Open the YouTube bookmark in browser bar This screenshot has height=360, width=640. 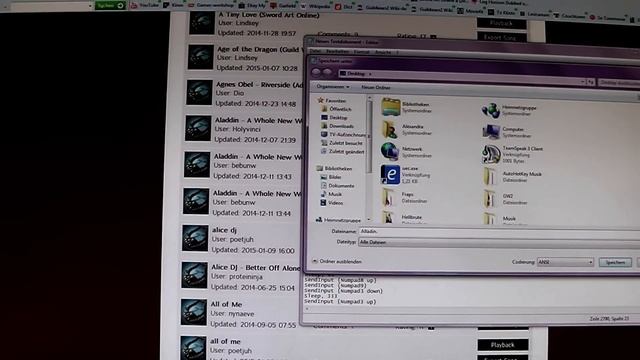(x=145, y=5)
